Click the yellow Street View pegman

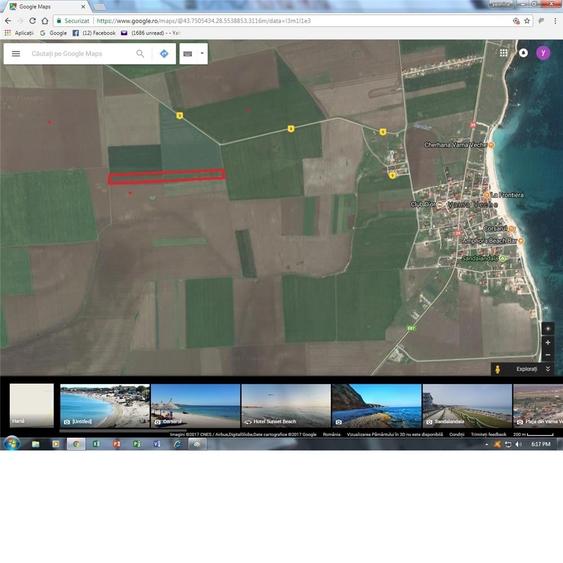coord(498,369)
